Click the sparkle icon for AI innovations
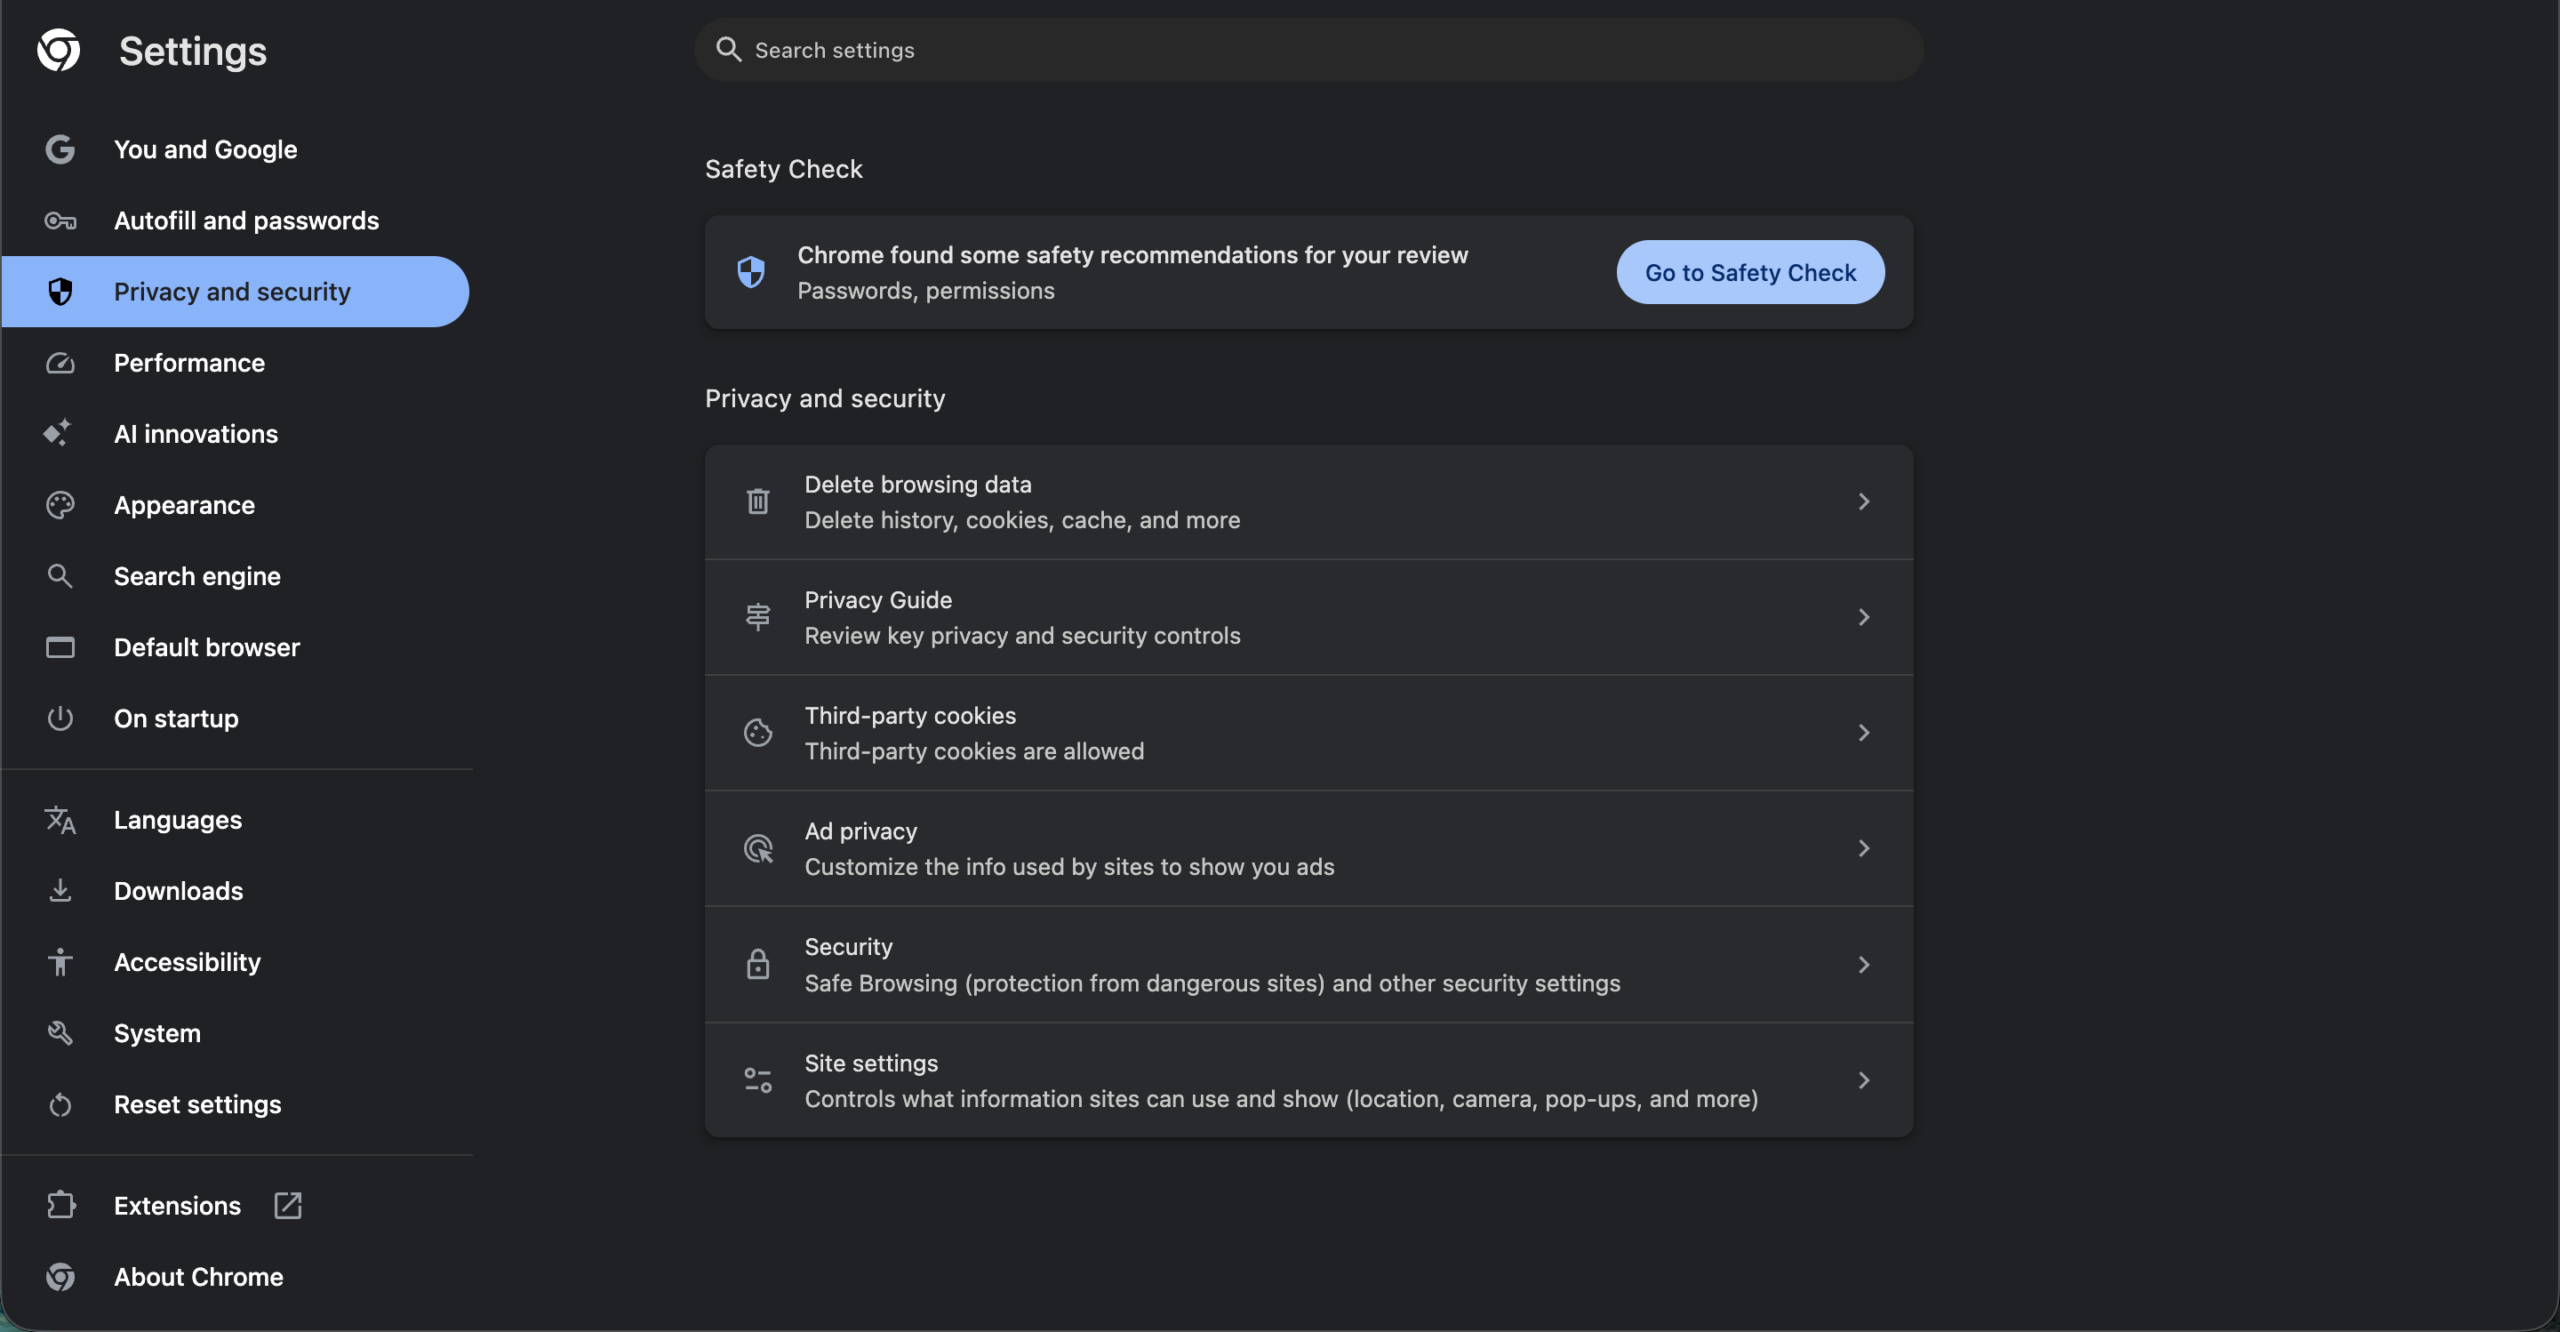The image size is (2560, 1332). pos(58,433)
